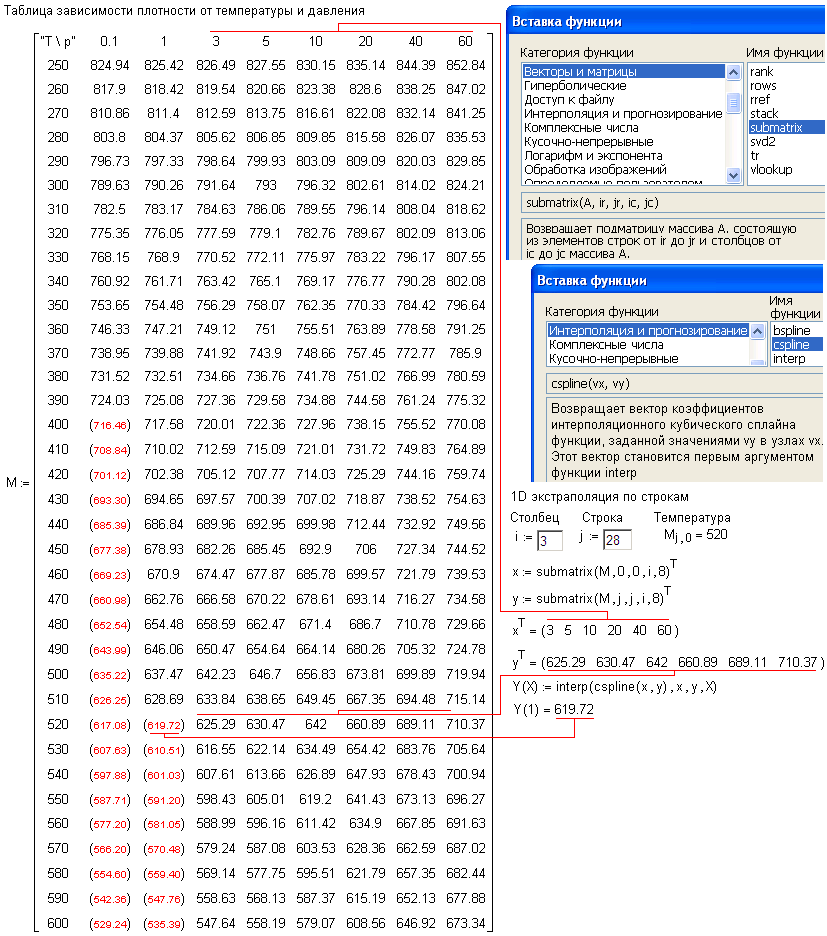827x936 pixels.
Task: Choose function interp in name list
Action: 789,359
